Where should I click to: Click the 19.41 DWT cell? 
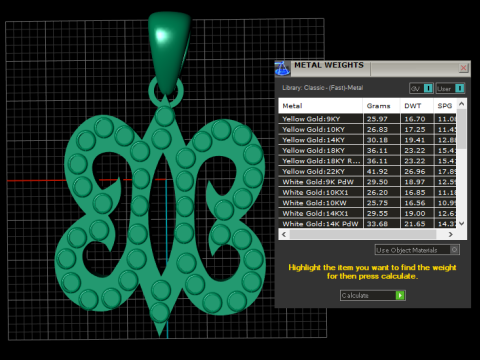pyautogui.click(x=417, y=140)
